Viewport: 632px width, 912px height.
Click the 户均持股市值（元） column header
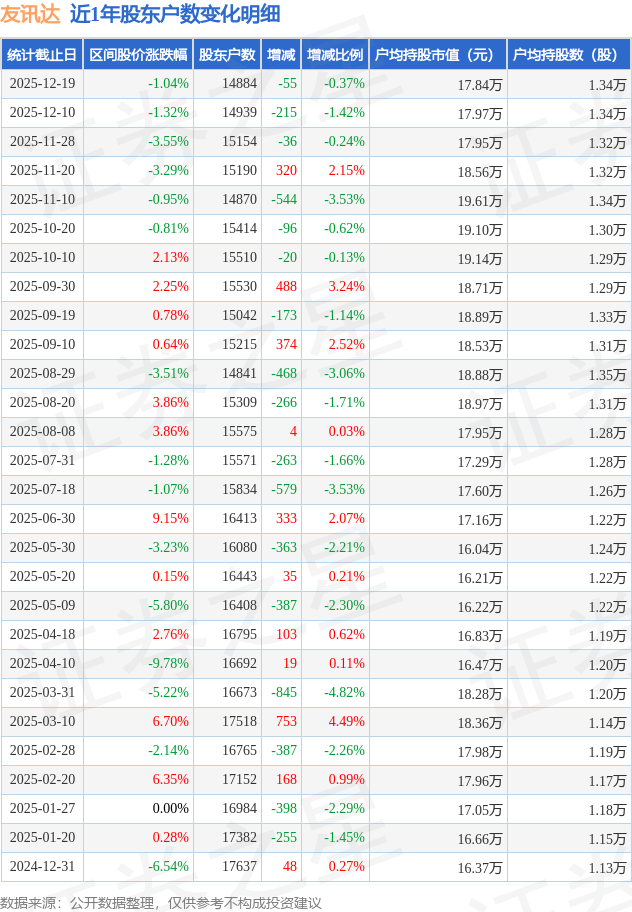tap(438, 55)
